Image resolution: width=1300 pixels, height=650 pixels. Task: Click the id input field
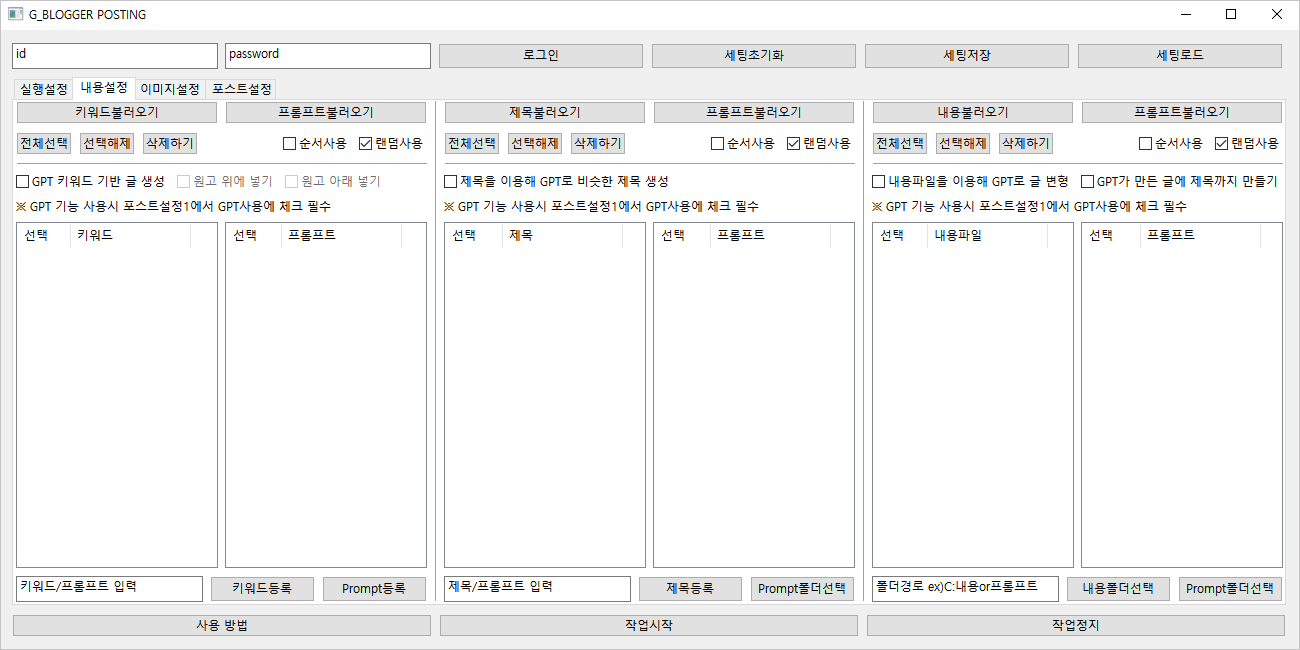coord(115,56)
